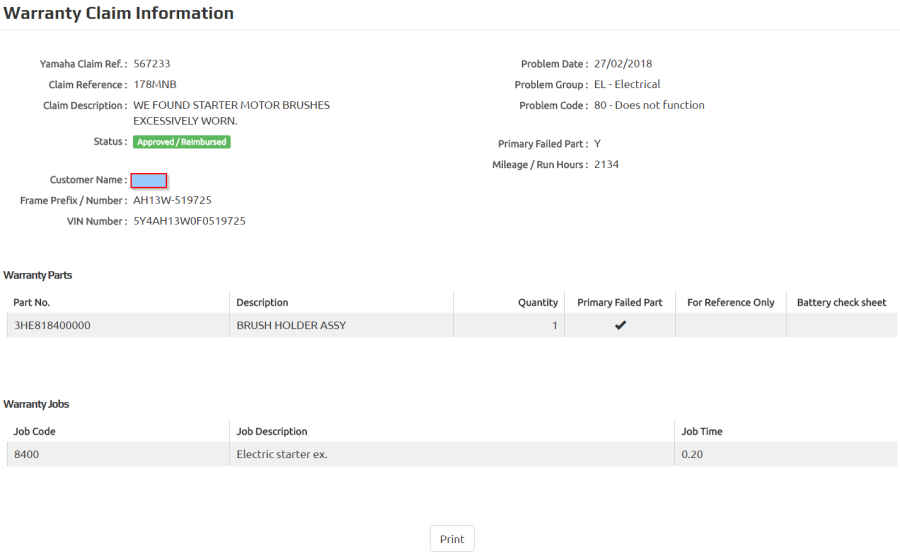
Task: Click the Approved / Reimbursed status badge
Action: (181, 142)
